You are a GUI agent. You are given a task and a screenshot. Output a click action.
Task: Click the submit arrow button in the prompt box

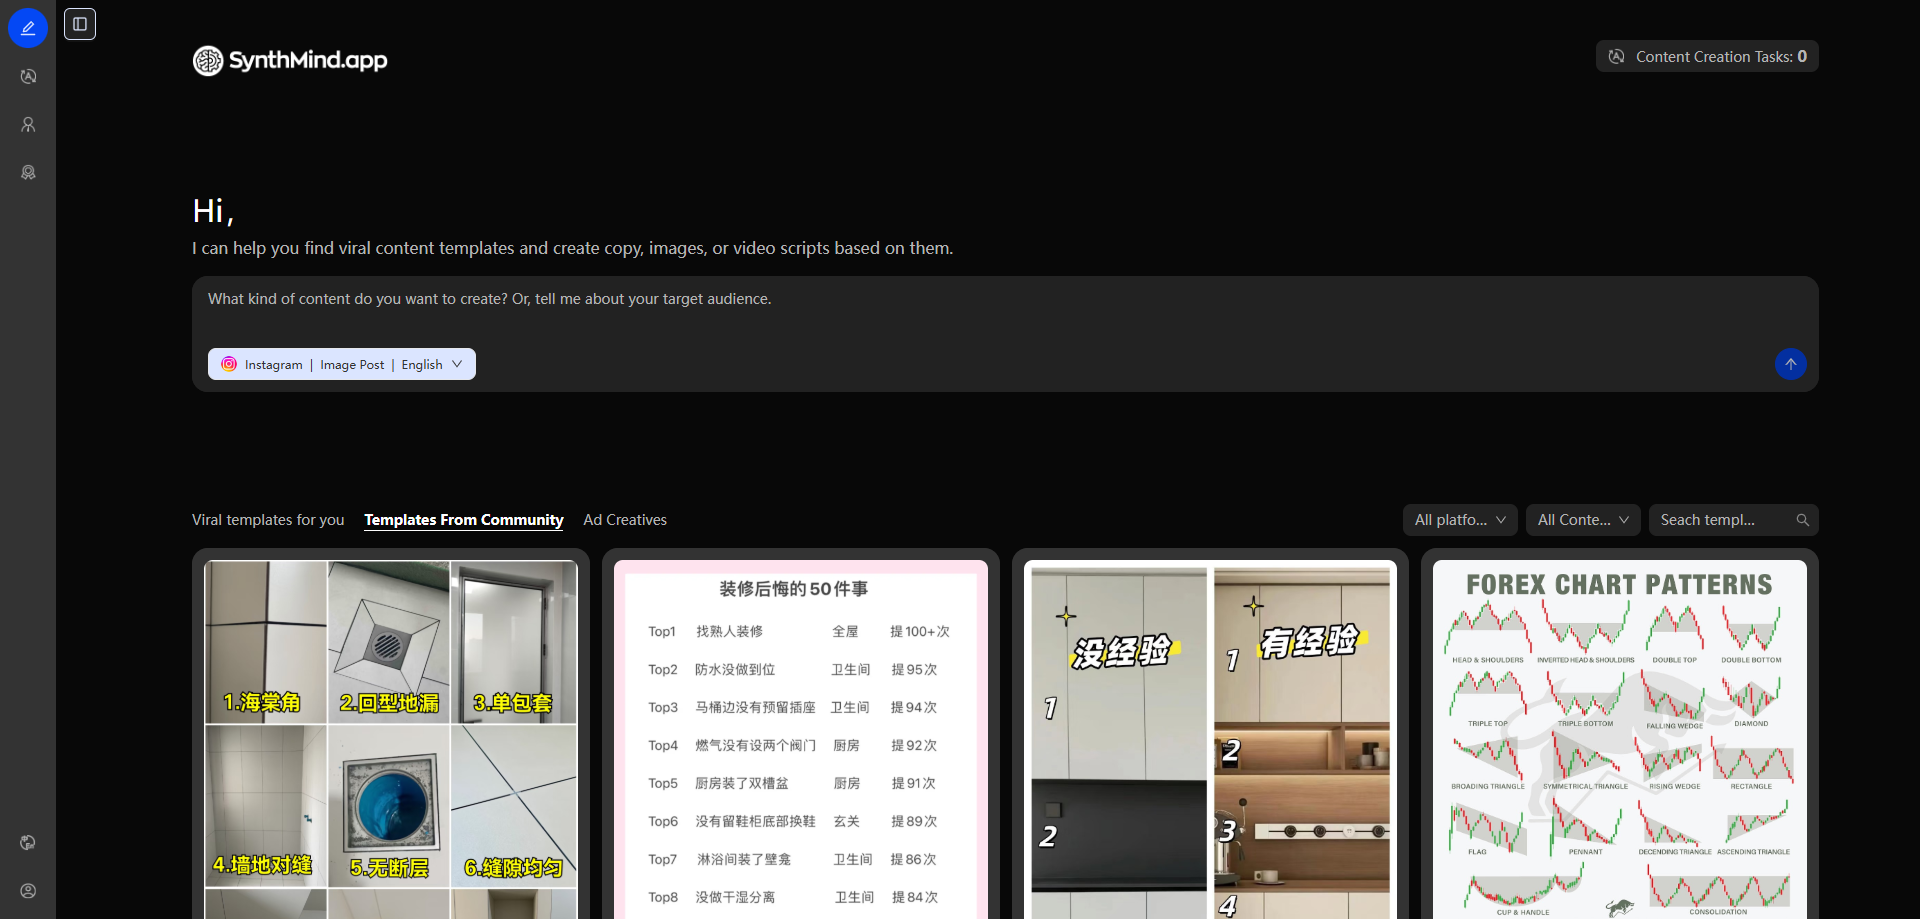pyautogui.click(x=1791, y=364)
